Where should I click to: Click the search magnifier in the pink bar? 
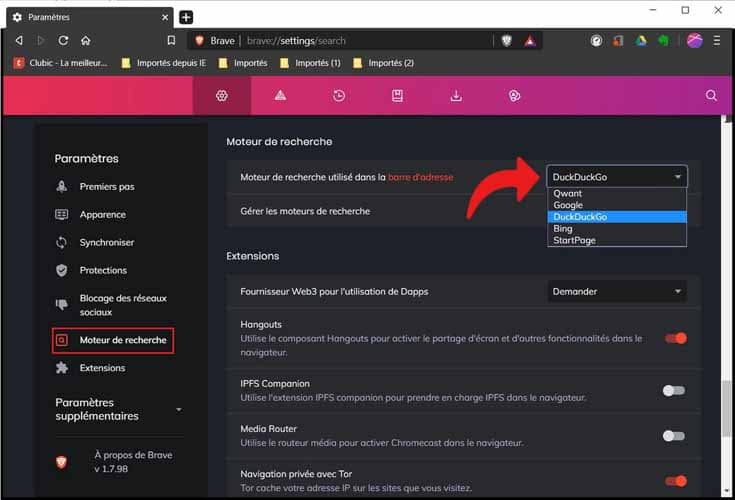(x=711, y=96)
